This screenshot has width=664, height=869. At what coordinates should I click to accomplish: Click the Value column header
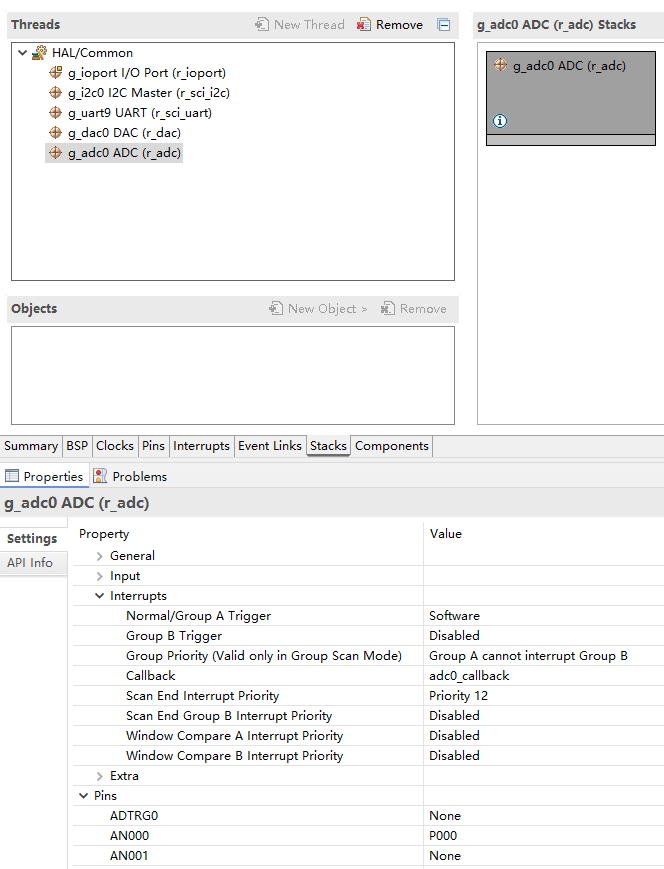(x=446, y=534)
